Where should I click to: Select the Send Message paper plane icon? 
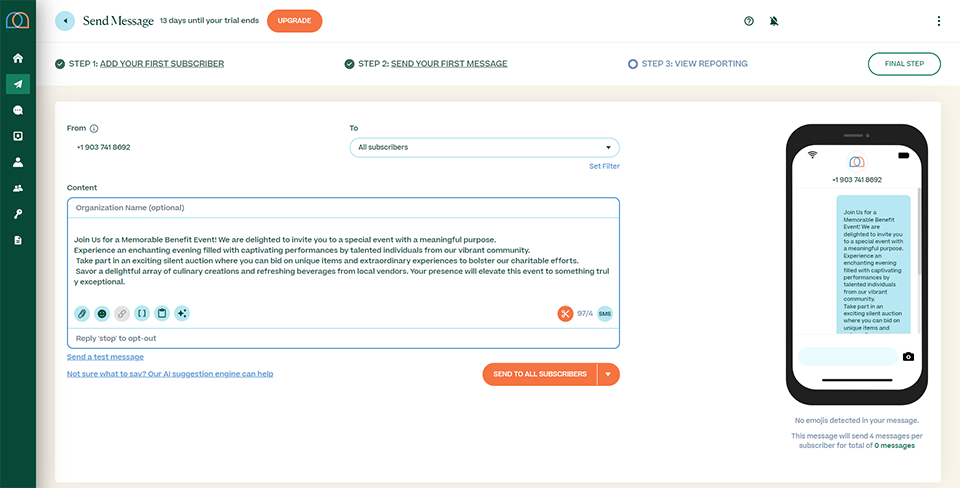tap(18, 84)
